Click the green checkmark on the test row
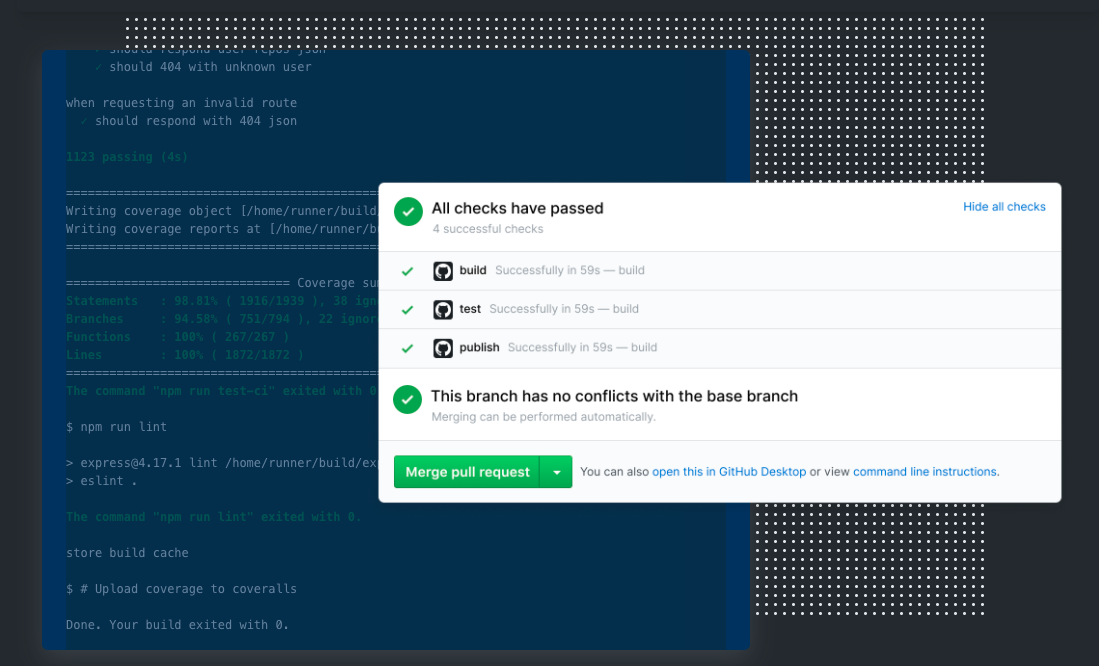Viewport: 1099px width, 666px height. 407,310
